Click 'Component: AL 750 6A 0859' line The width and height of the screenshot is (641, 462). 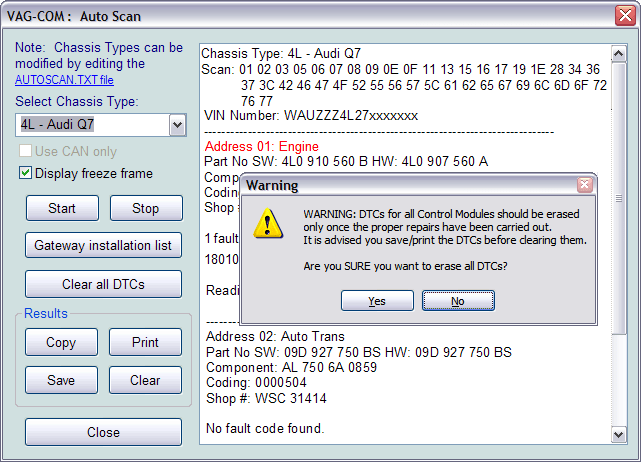pos(291,367)
